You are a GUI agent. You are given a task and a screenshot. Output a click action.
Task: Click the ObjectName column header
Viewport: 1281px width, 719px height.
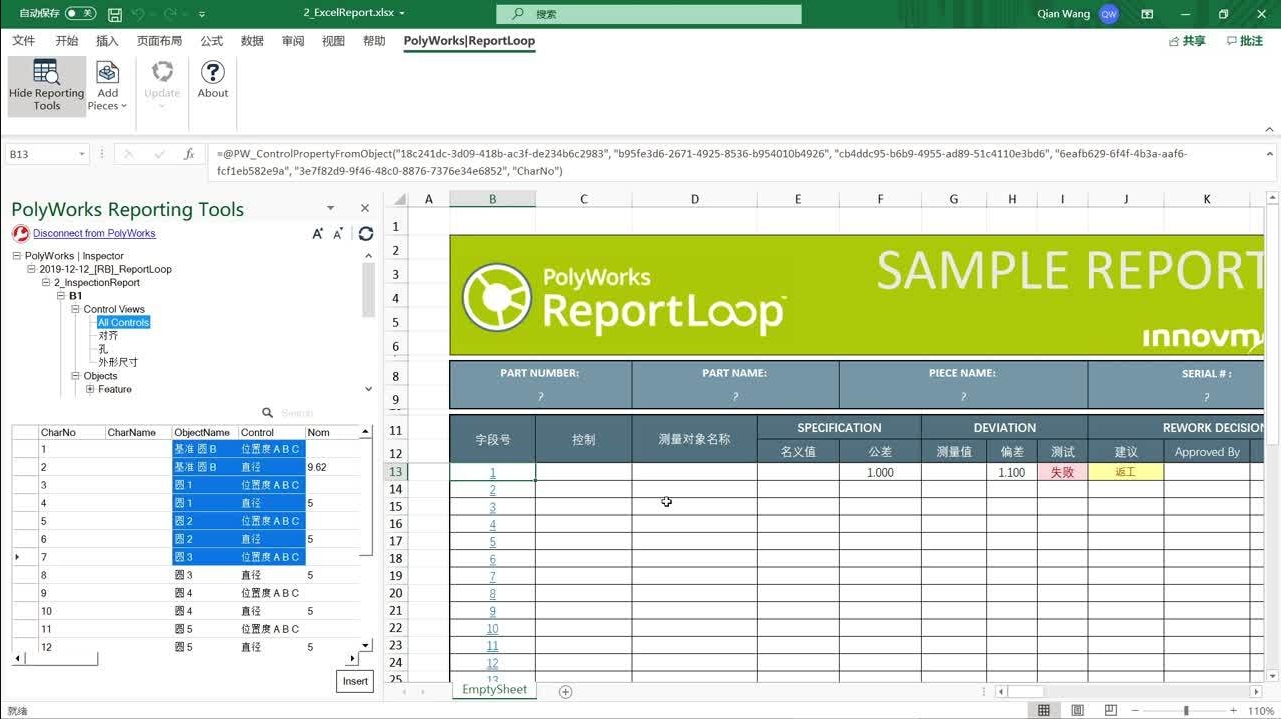pos(205,432)
